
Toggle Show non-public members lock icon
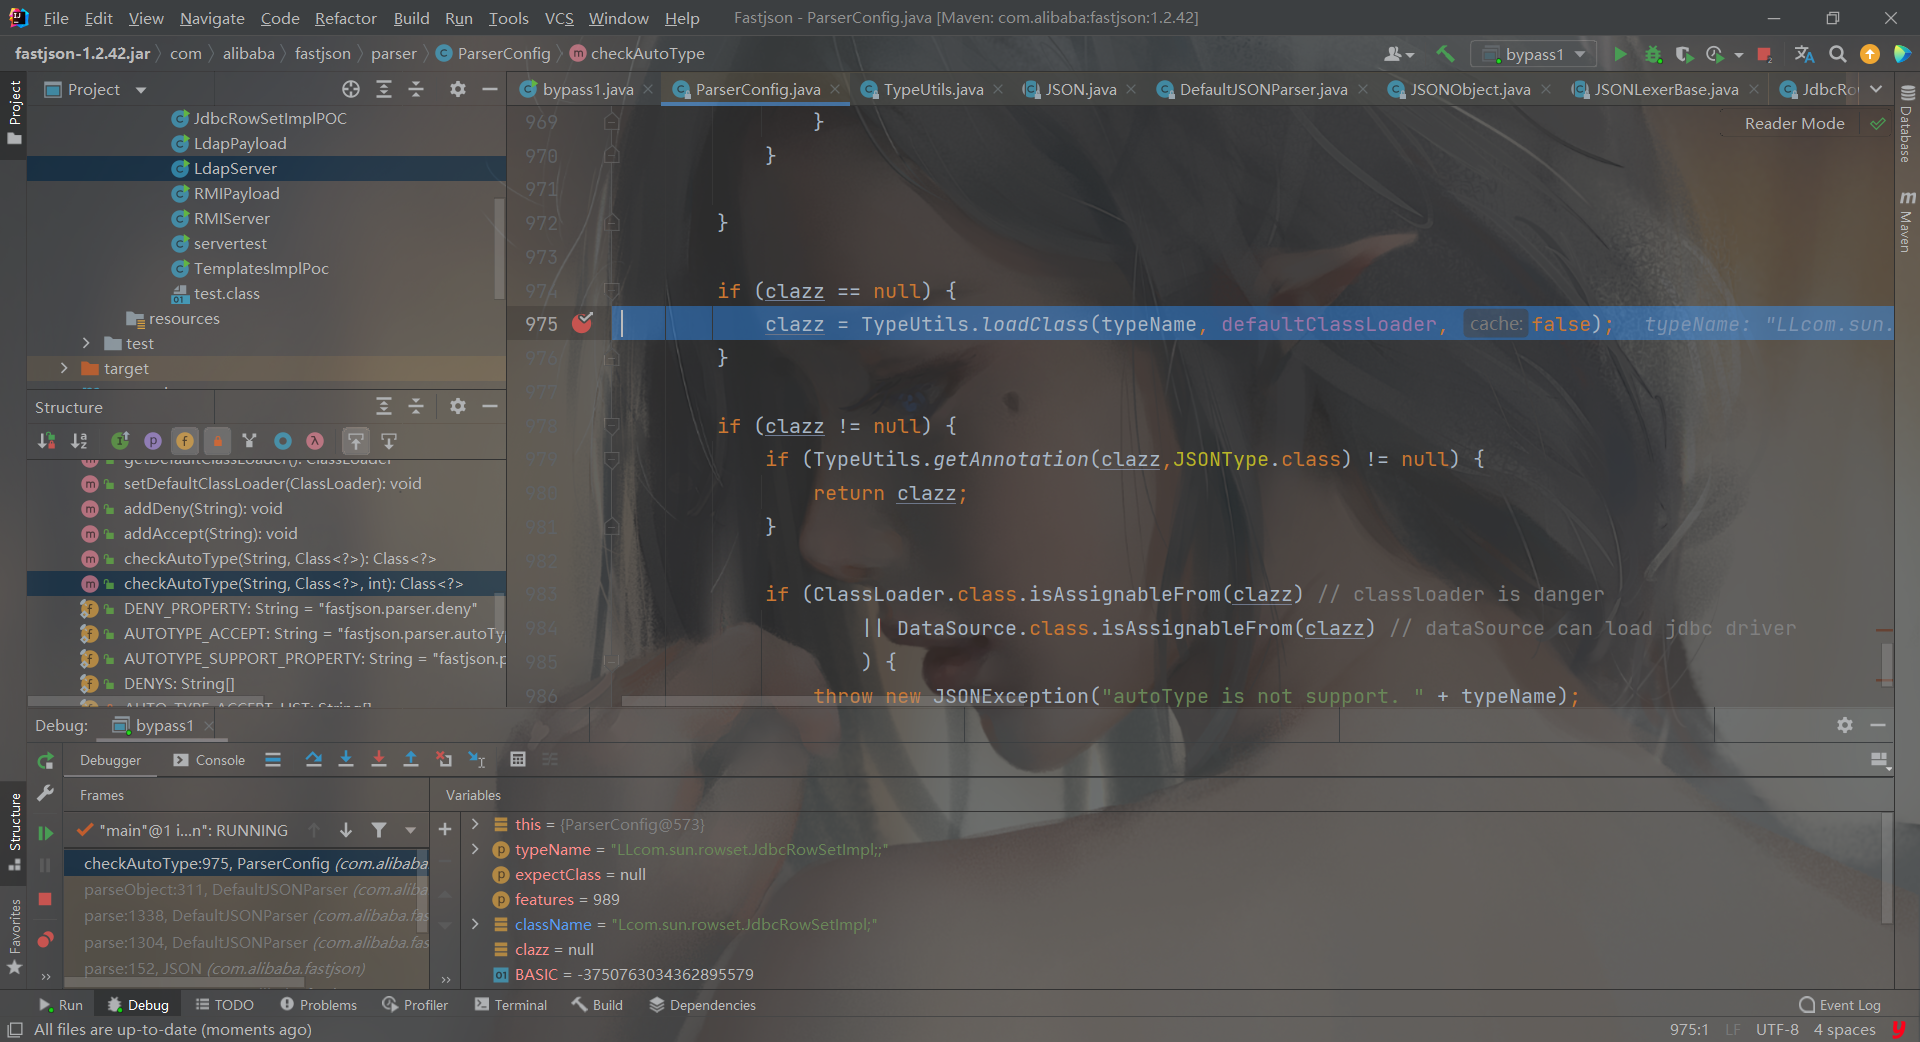217,441
